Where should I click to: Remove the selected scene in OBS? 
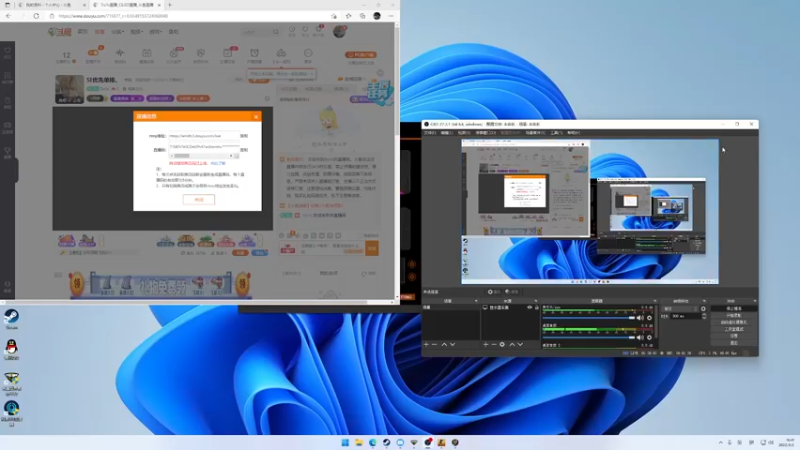point(435,344)
